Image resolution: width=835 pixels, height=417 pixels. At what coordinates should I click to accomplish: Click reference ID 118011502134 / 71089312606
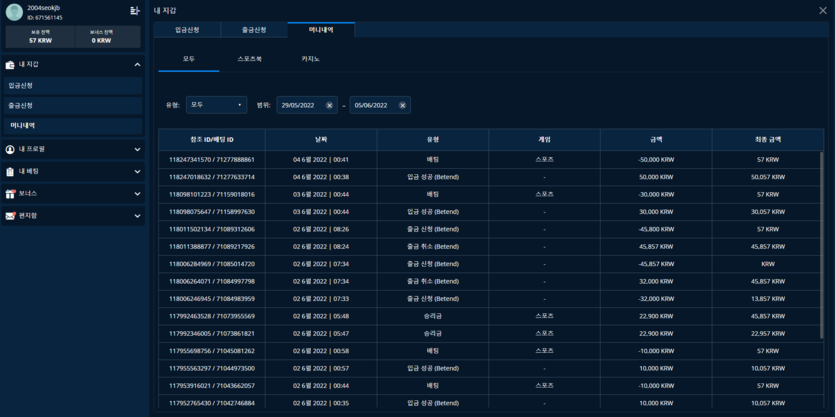(x=211, y=229)
